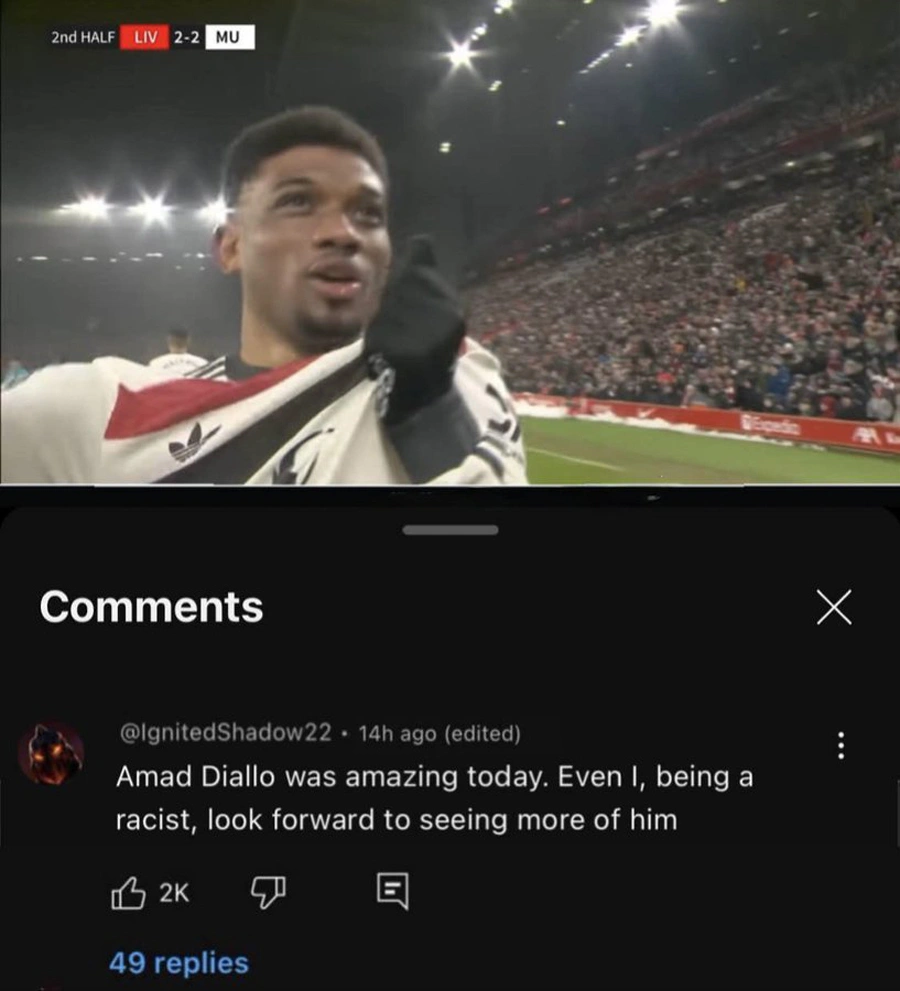Expand the 49 replies thread

click(x=179, y=963)
